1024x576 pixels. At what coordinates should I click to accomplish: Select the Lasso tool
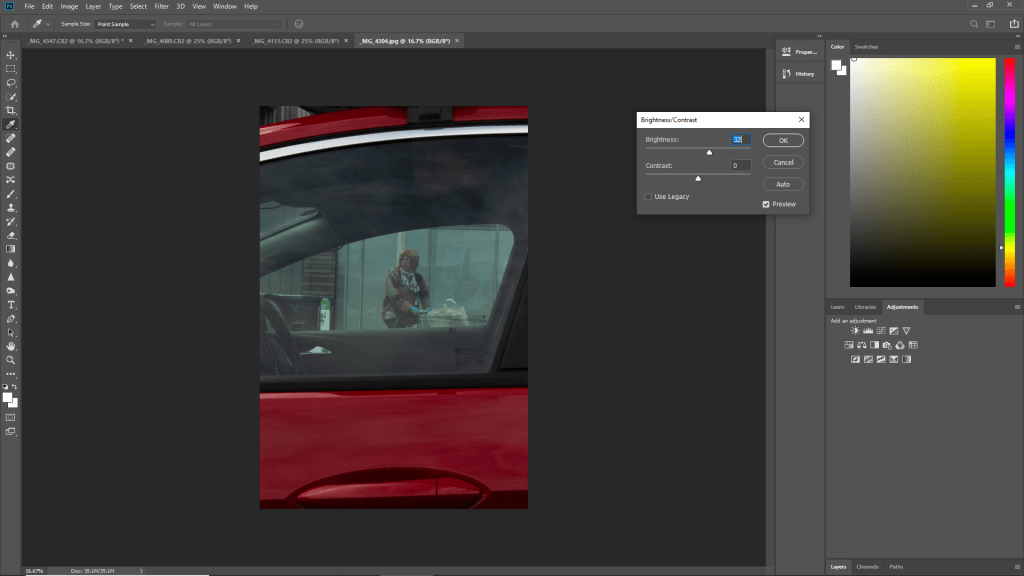[x=11, y=82]
